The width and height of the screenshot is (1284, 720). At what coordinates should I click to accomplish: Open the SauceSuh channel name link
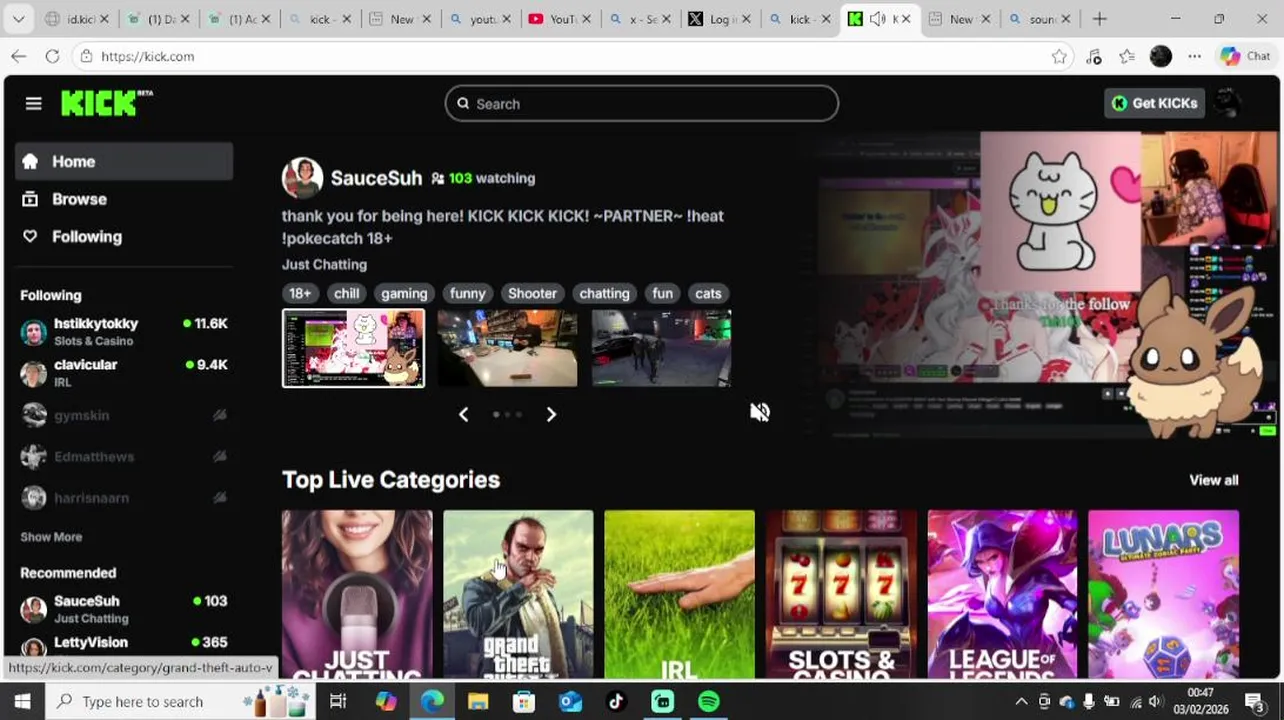[376, 178]
